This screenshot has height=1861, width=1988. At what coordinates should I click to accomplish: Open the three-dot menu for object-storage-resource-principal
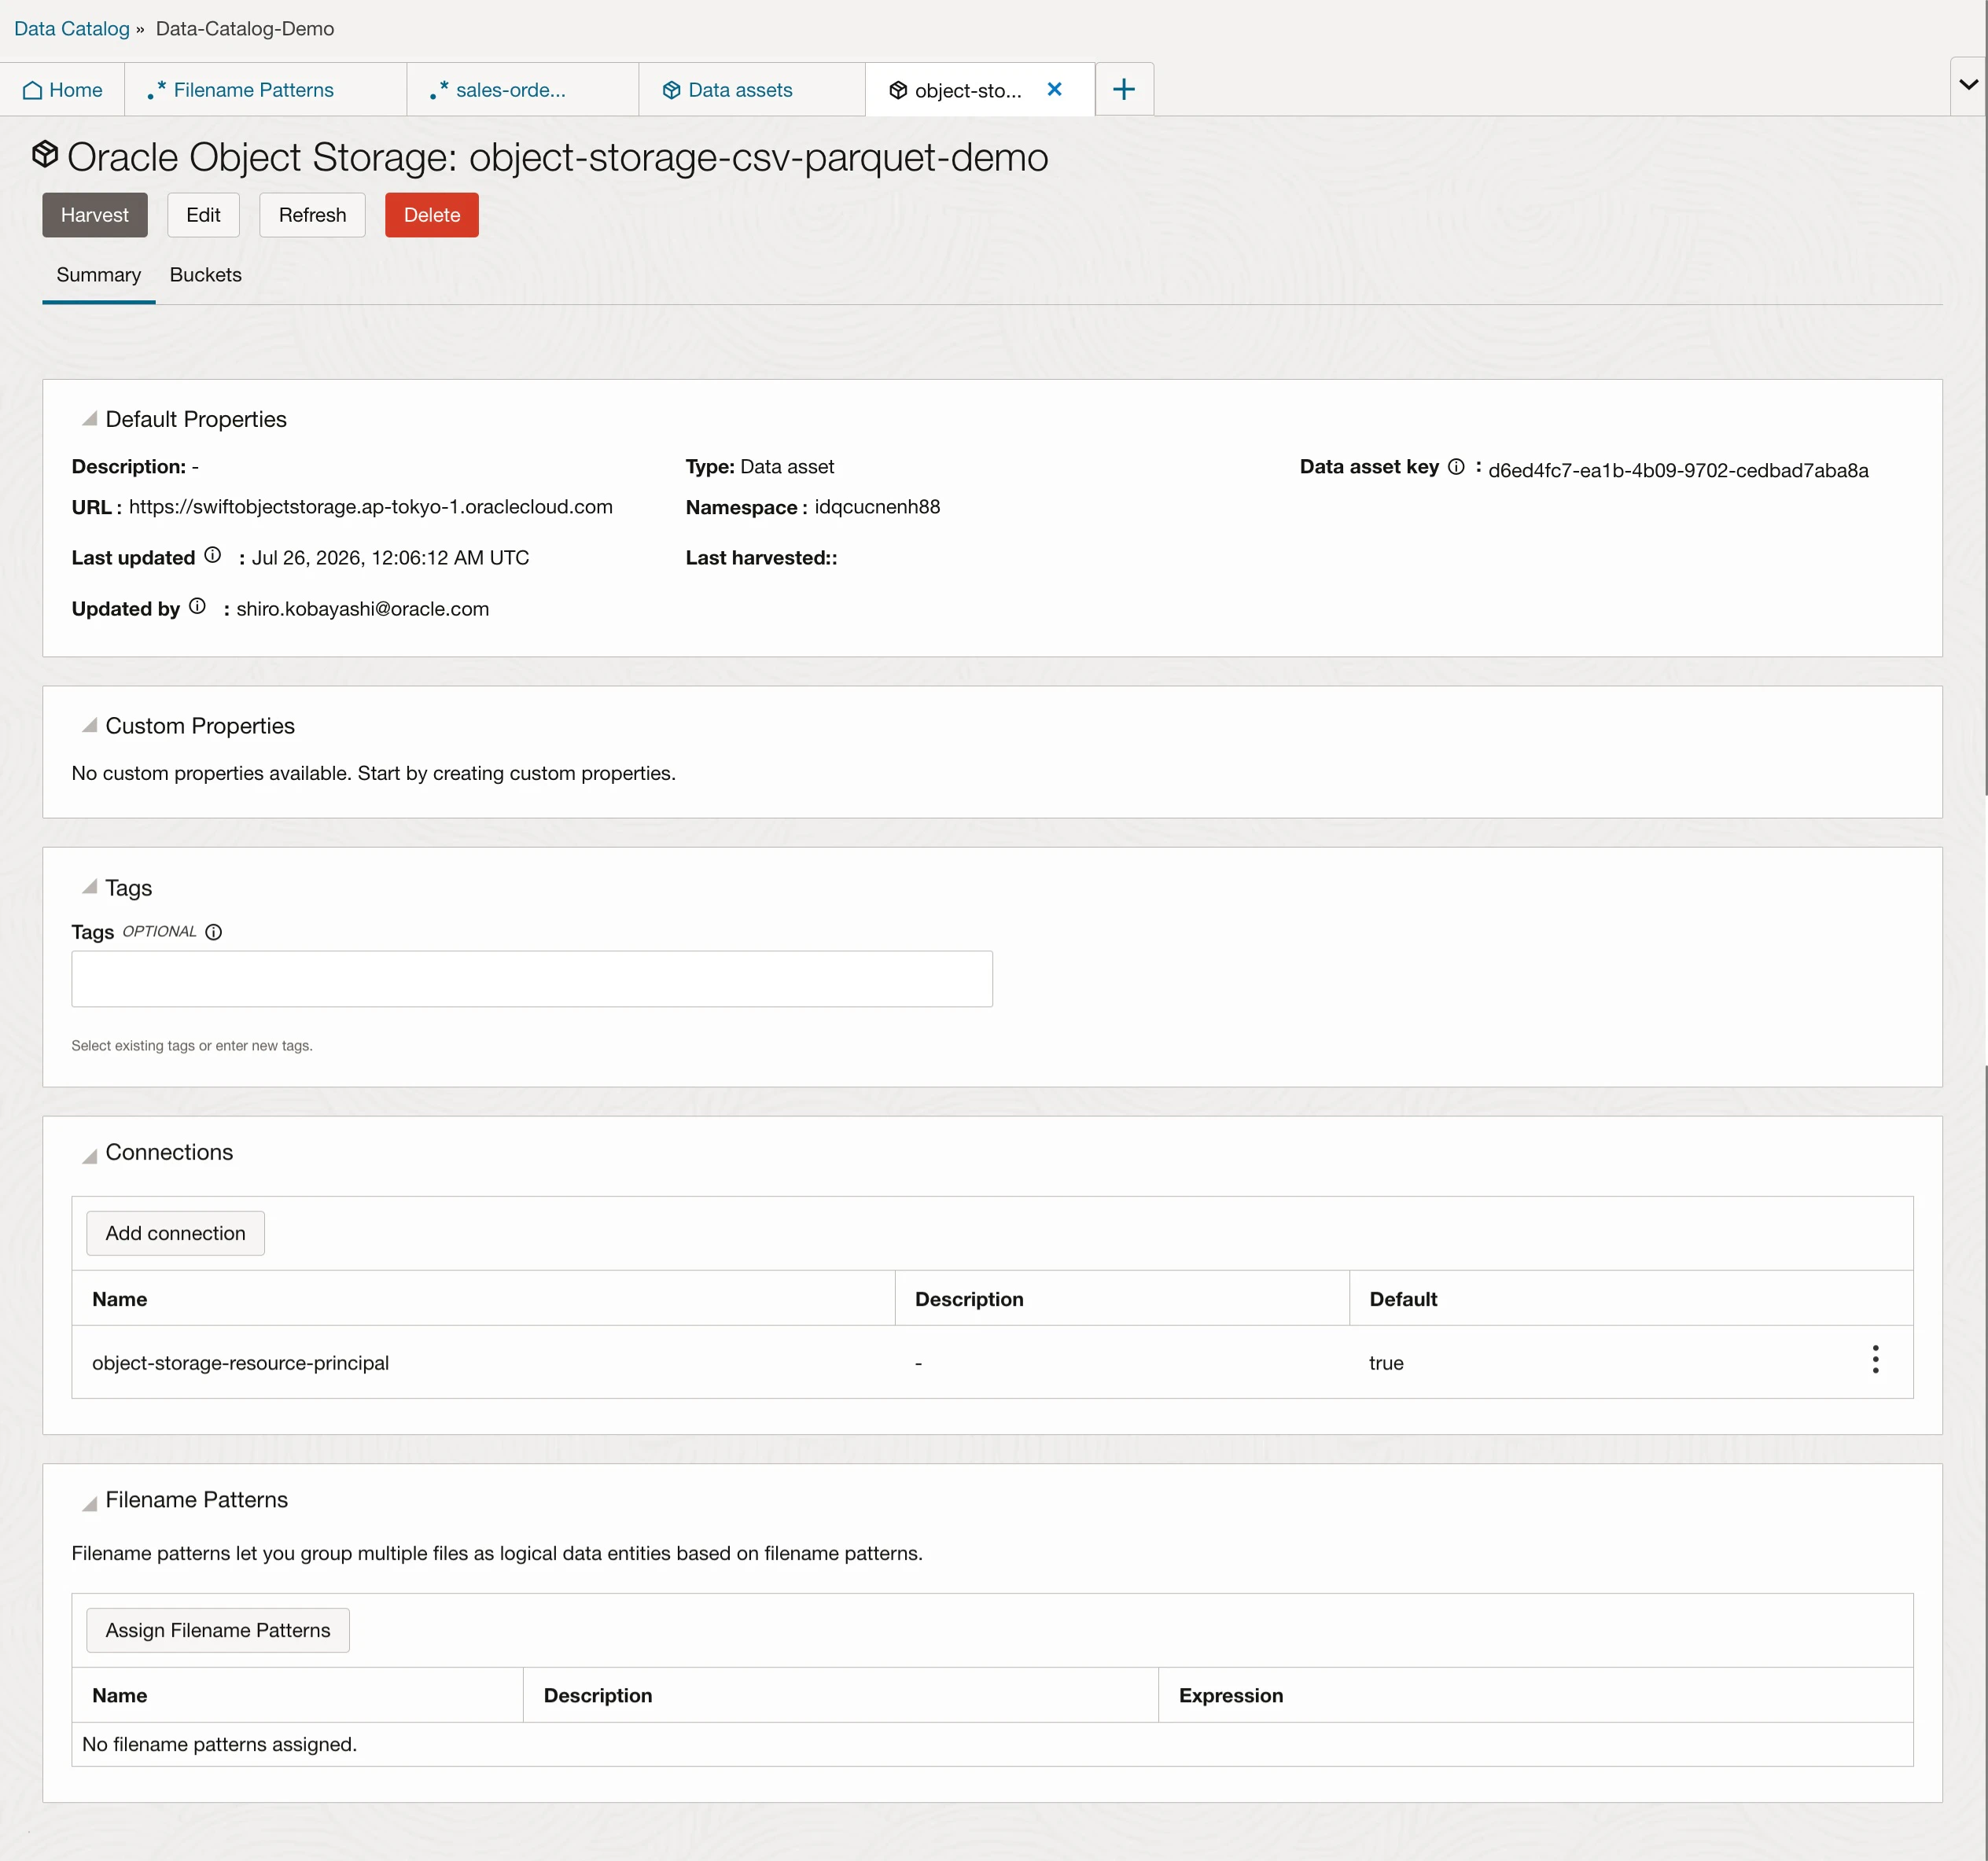click(x=1875, y=1359)
